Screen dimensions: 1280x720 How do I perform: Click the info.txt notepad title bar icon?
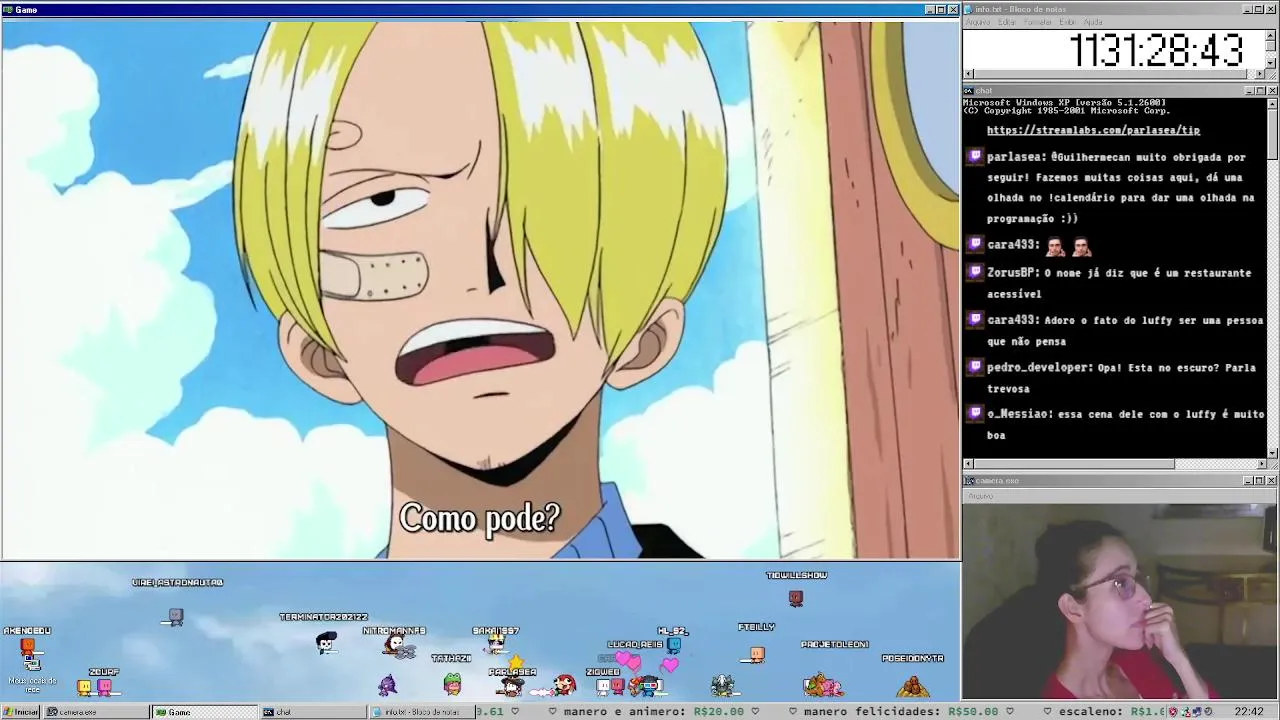click(969, 9)
